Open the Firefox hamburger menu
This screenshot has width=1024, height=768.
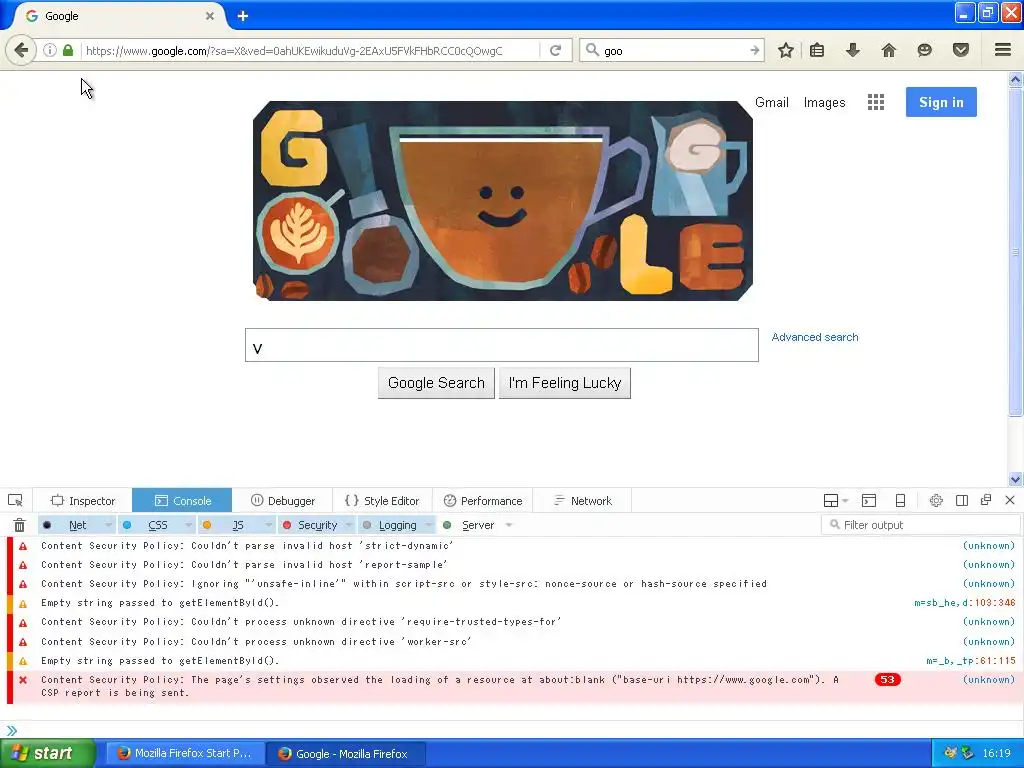pyautogui.click(x=1003, y=50)
